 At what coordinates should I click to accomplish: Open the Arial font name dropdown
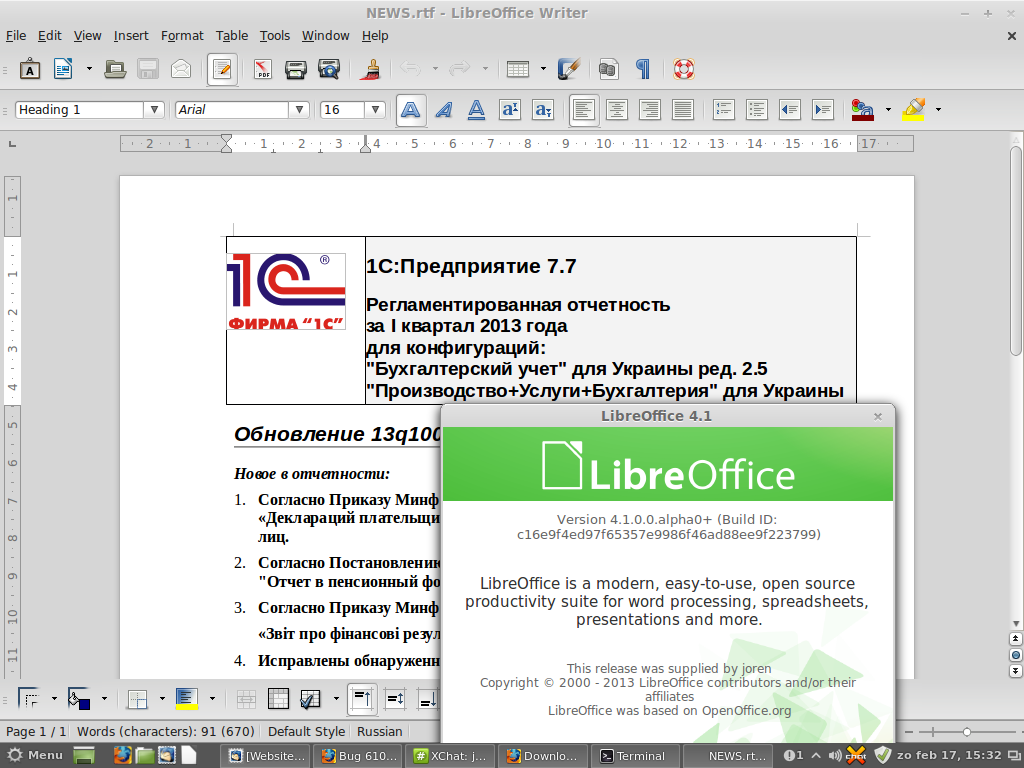coord(298,110)
